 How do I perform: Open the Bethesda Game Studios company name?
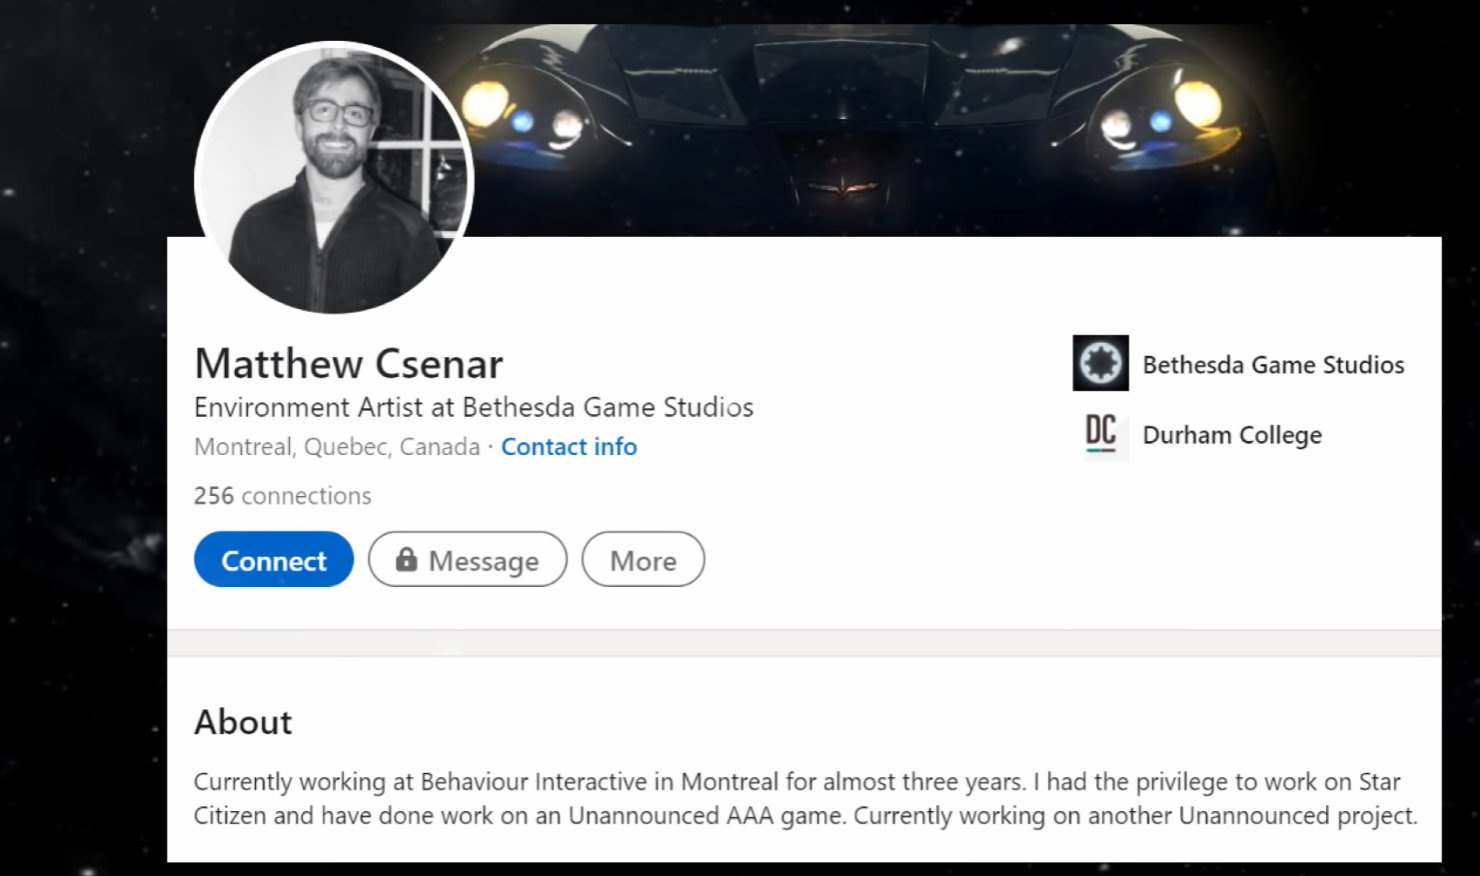pos(1273,365)
